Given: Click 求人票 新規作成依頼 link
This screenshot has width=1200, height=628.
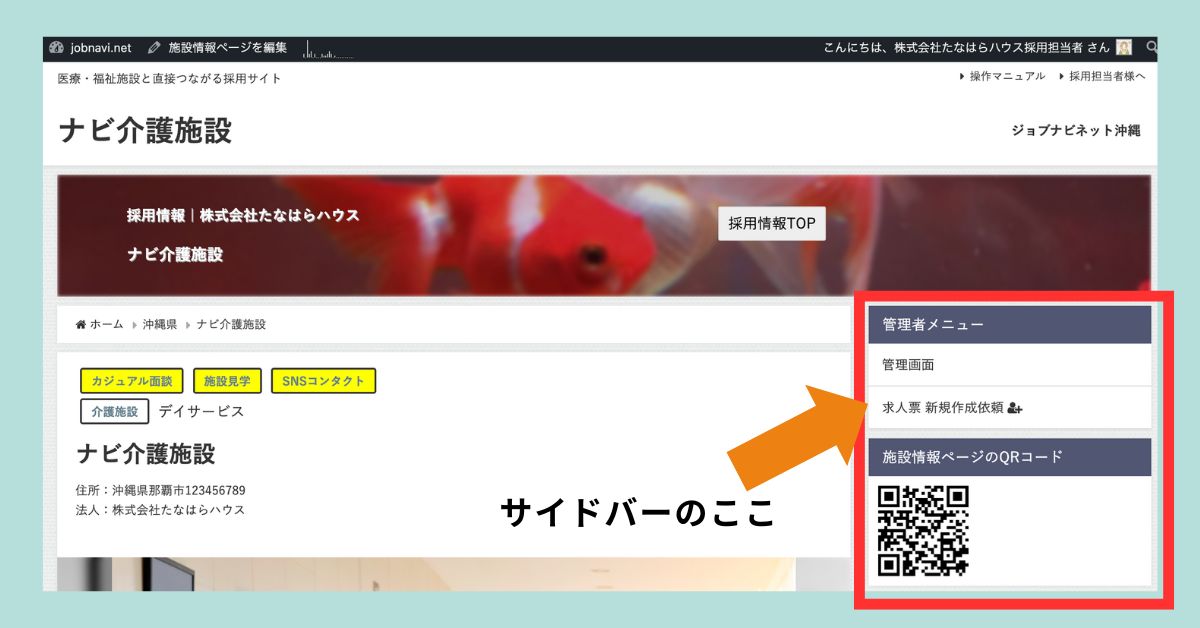Looking at the screenshot, I should pyautogui.click(x=942, y=408).
